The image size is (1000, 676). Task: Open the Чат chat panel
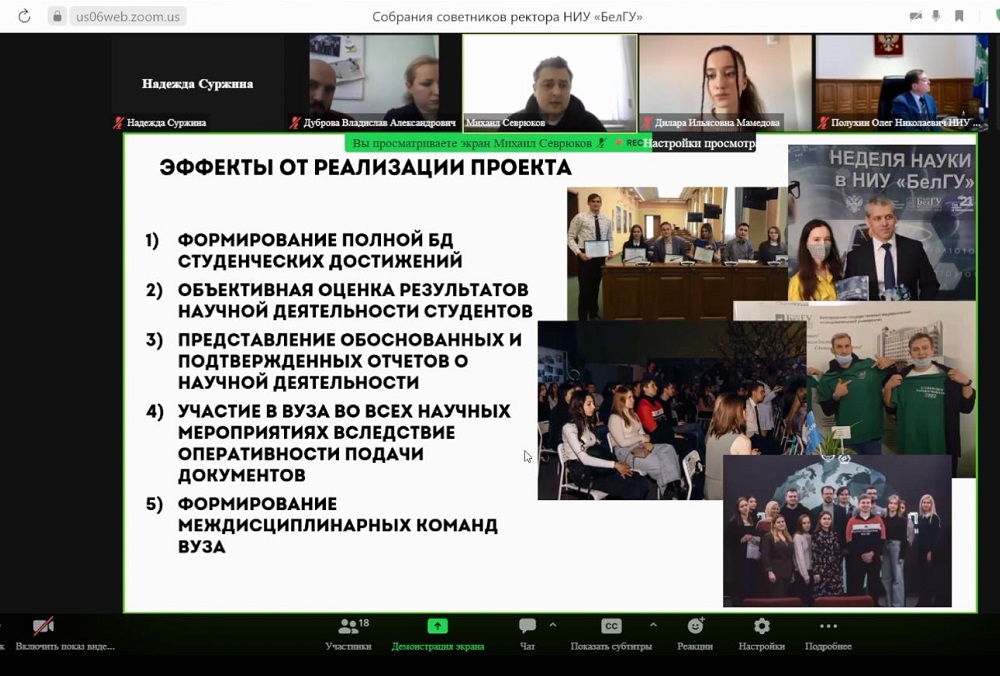point(527,627)
